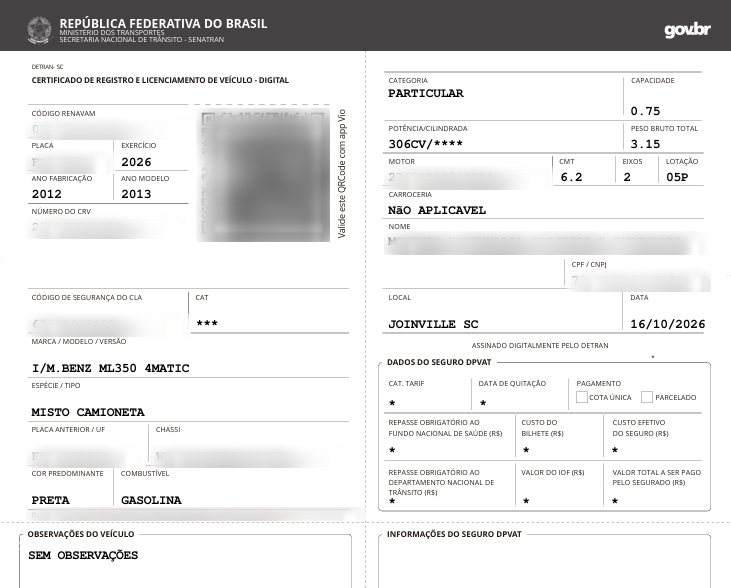
Task: Select the heading República Federativa do Brasil
Action: pos(163,23)
